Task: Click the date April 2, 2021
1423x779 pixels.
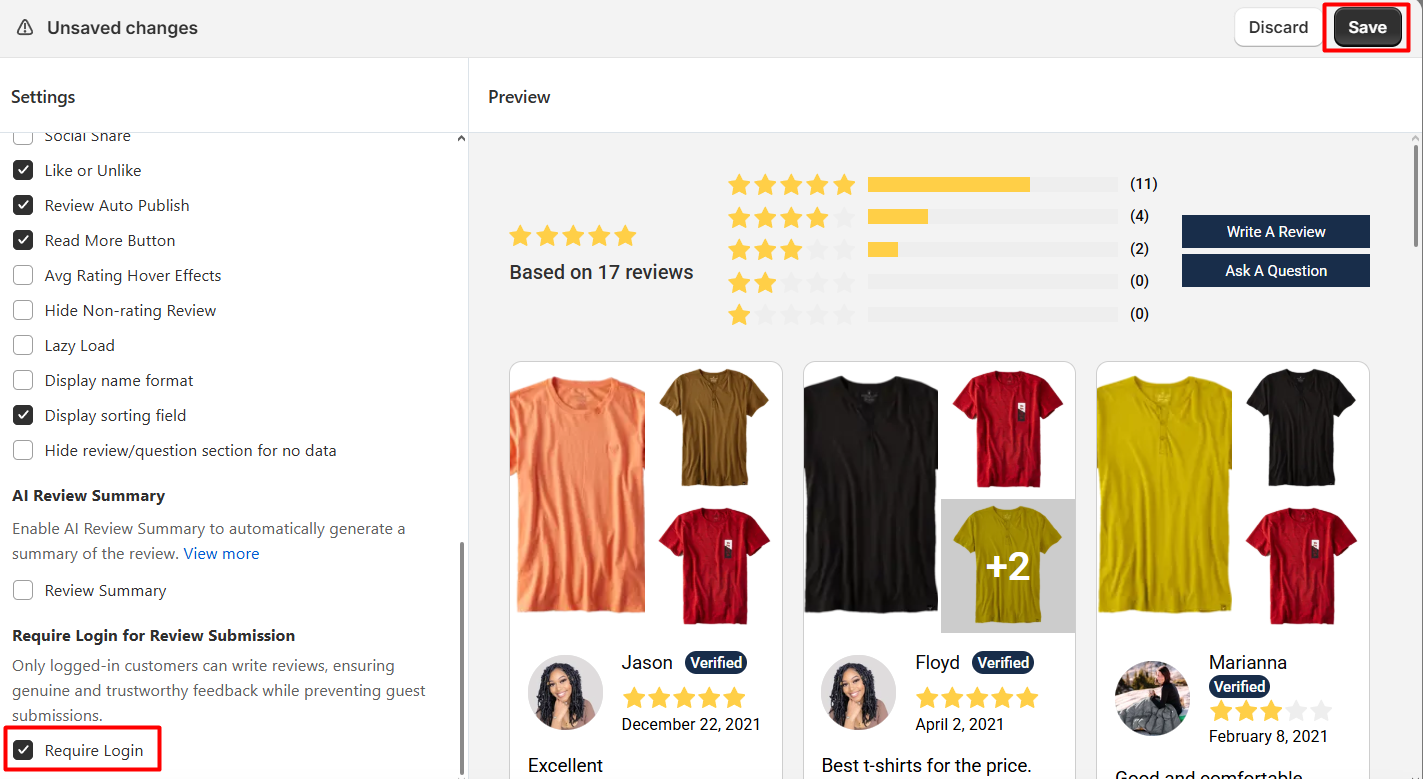Action: click(x=960, y=724)
